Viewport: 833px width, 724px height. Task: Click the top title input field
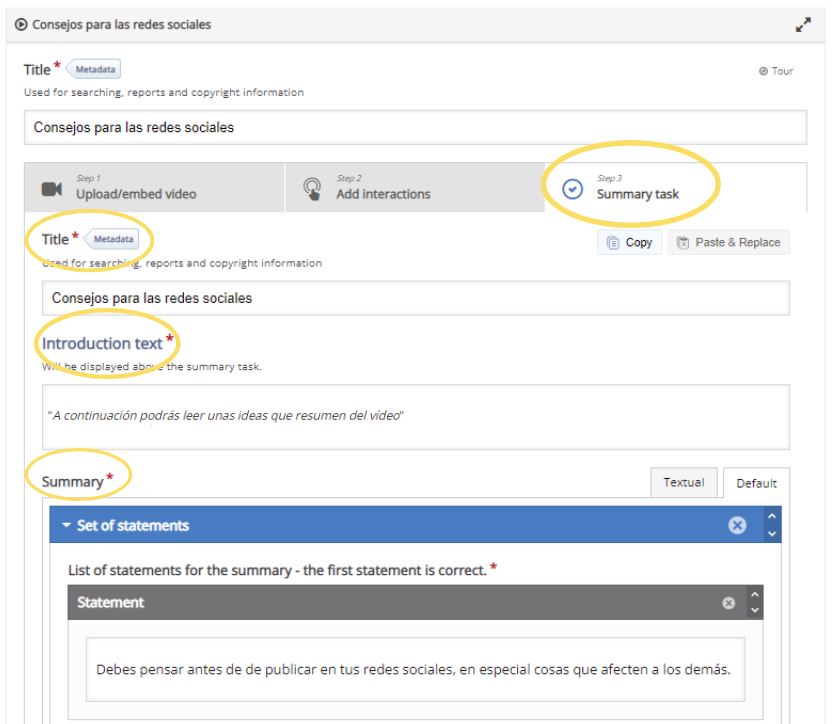[415, 127]
